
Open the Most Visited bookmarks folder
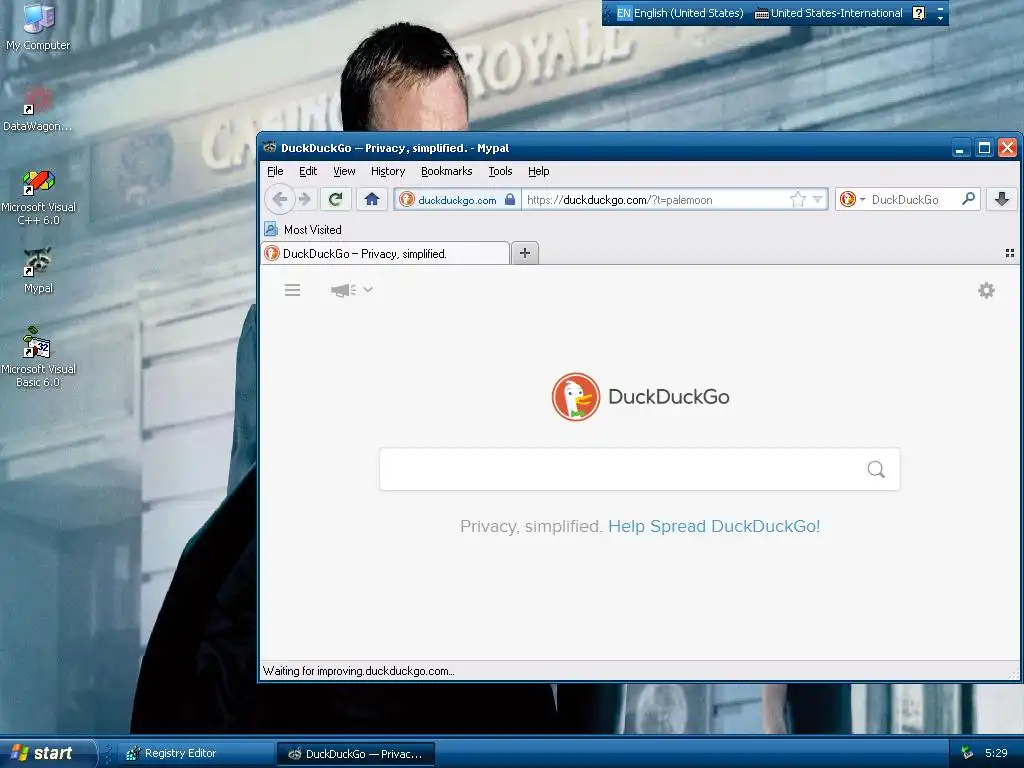coord(303,229)
